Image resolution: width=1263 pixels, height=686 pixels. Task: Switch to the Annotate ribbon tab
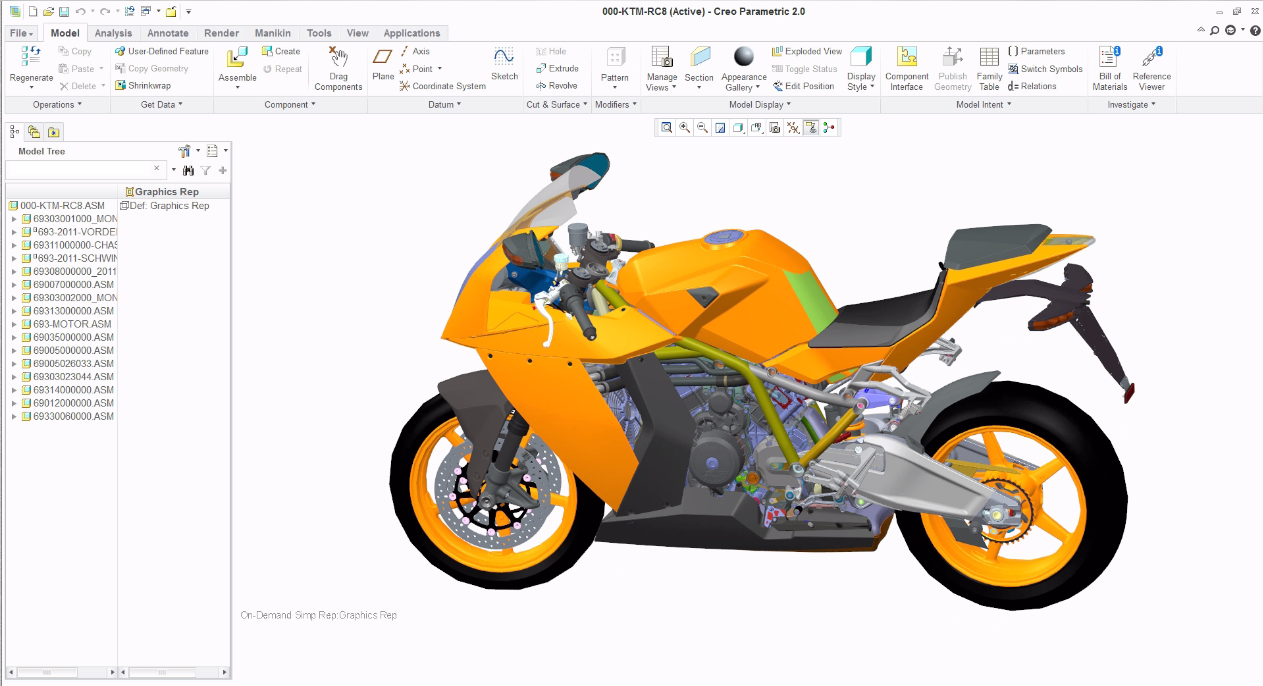coord(167,33)
